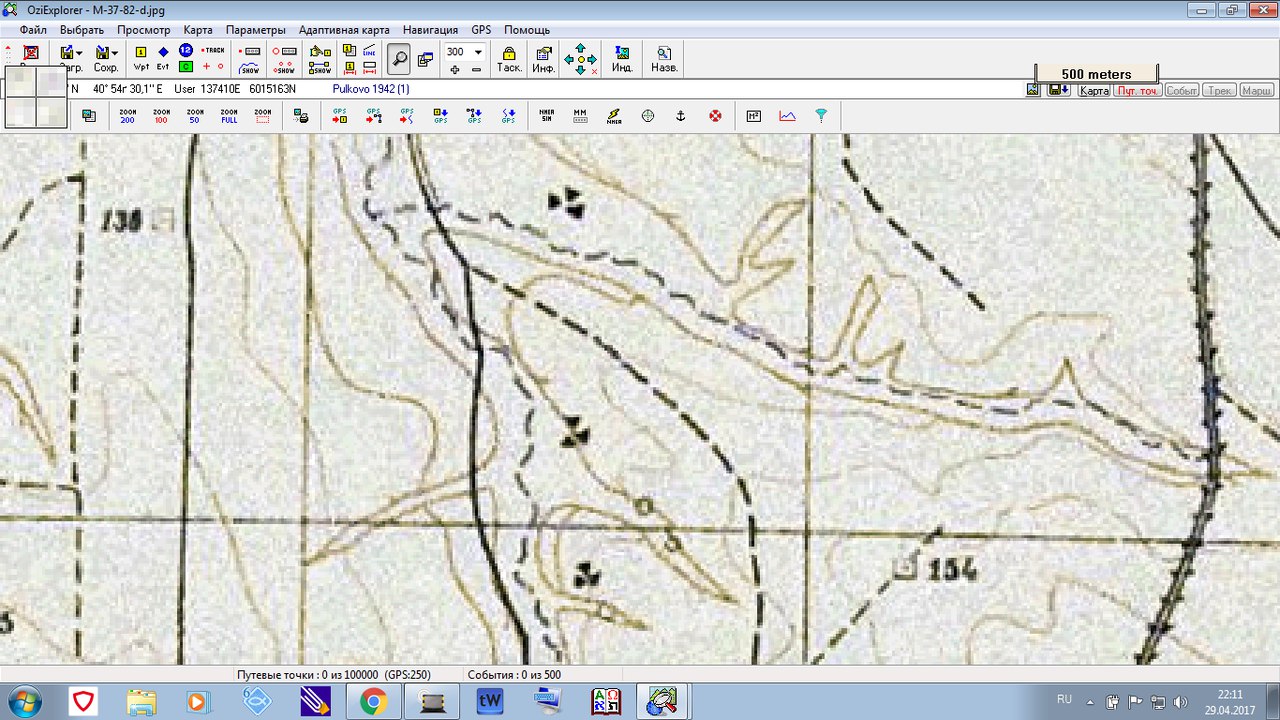Viewport: 1280px width, 720px height.
Task: Toggle the Пут. точ. waypoints button
Action: (1137, 90)
